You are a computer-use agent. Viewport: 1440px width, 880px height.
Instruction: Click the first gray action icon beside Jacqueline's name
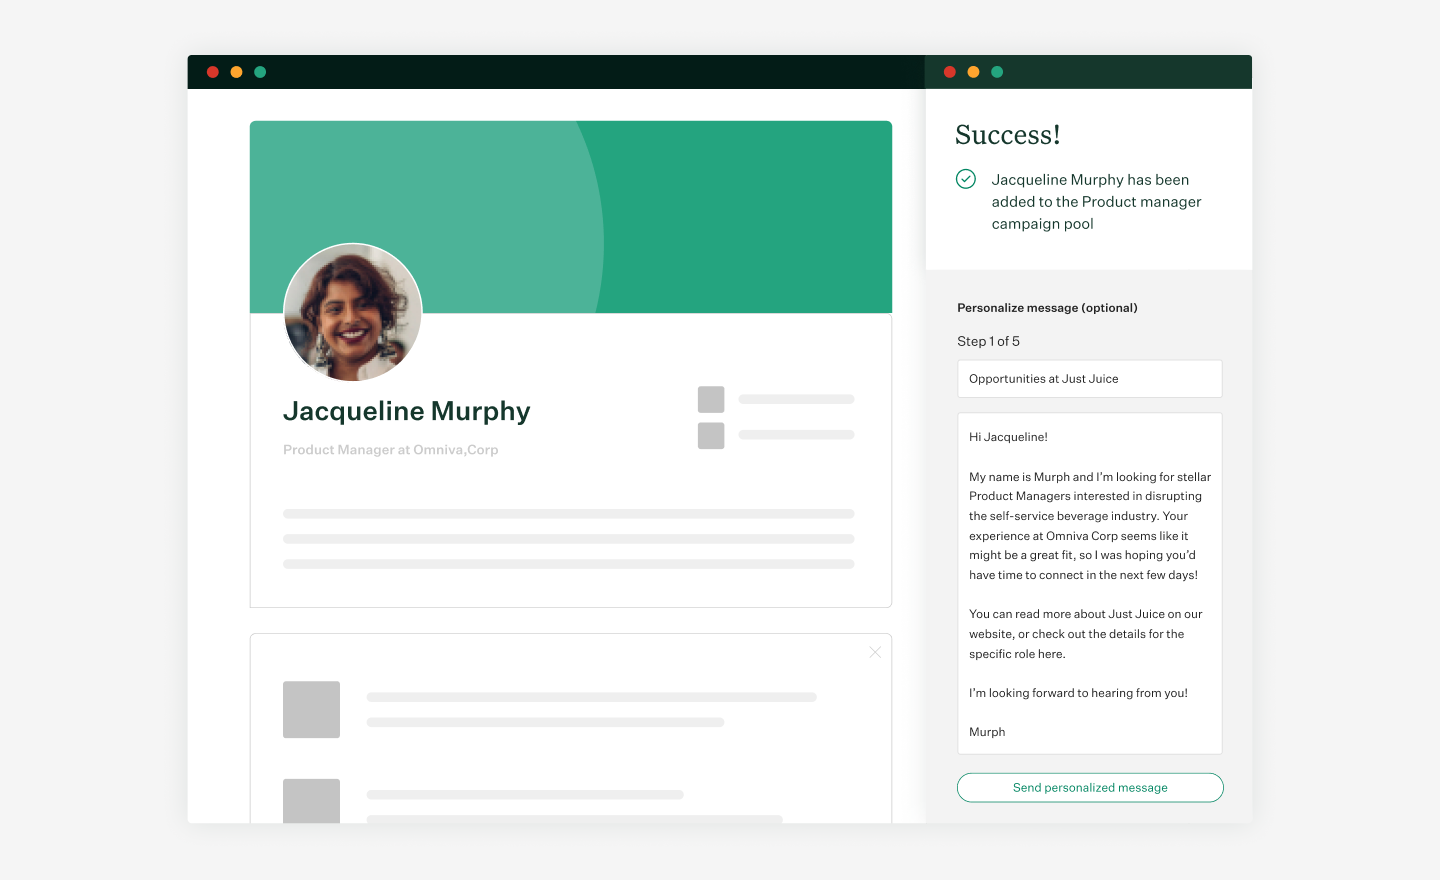(x=710, y=399)
